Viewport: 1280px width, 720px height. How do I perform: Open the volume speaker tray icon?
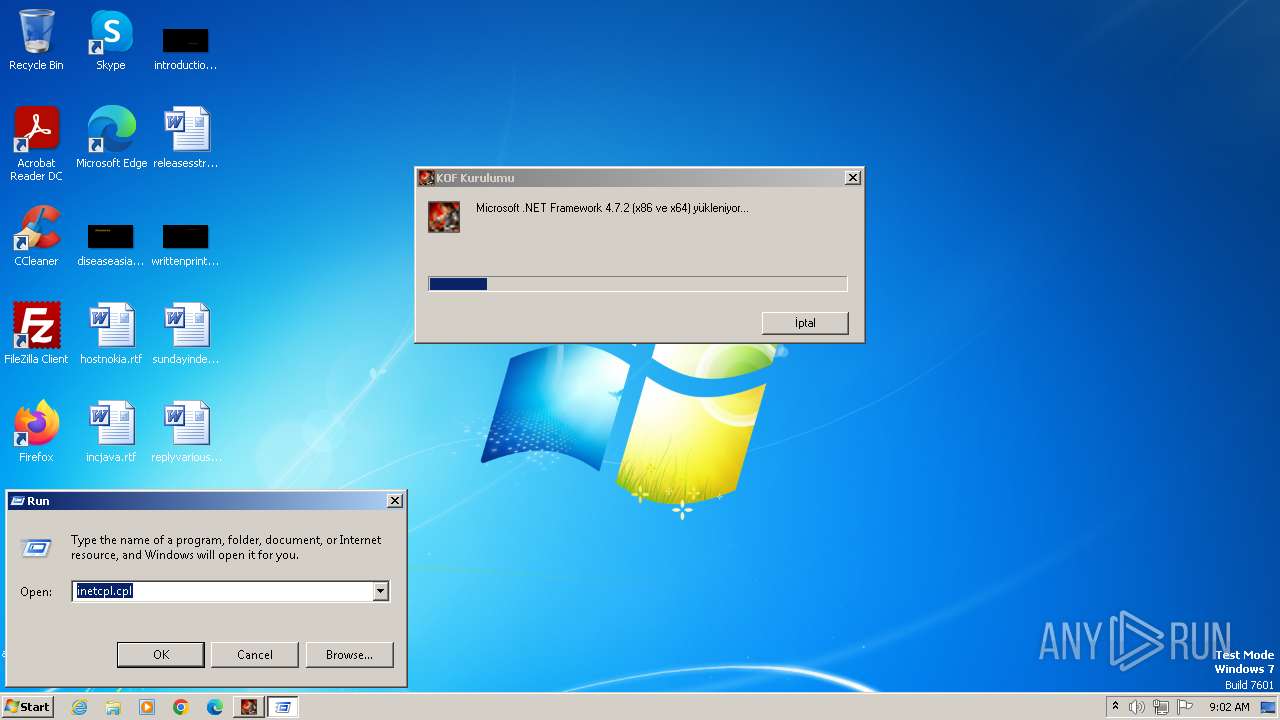1137,707
